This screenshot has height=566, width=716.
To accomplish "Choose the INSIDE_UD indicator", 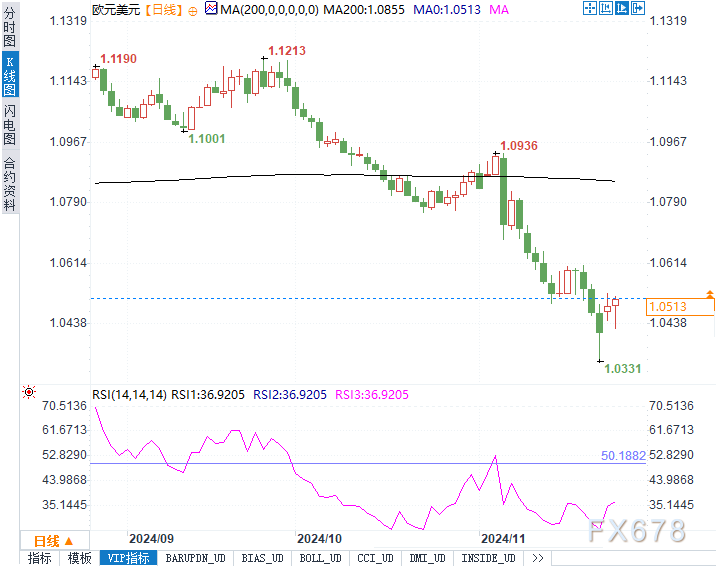I will (x=489, y=558).
